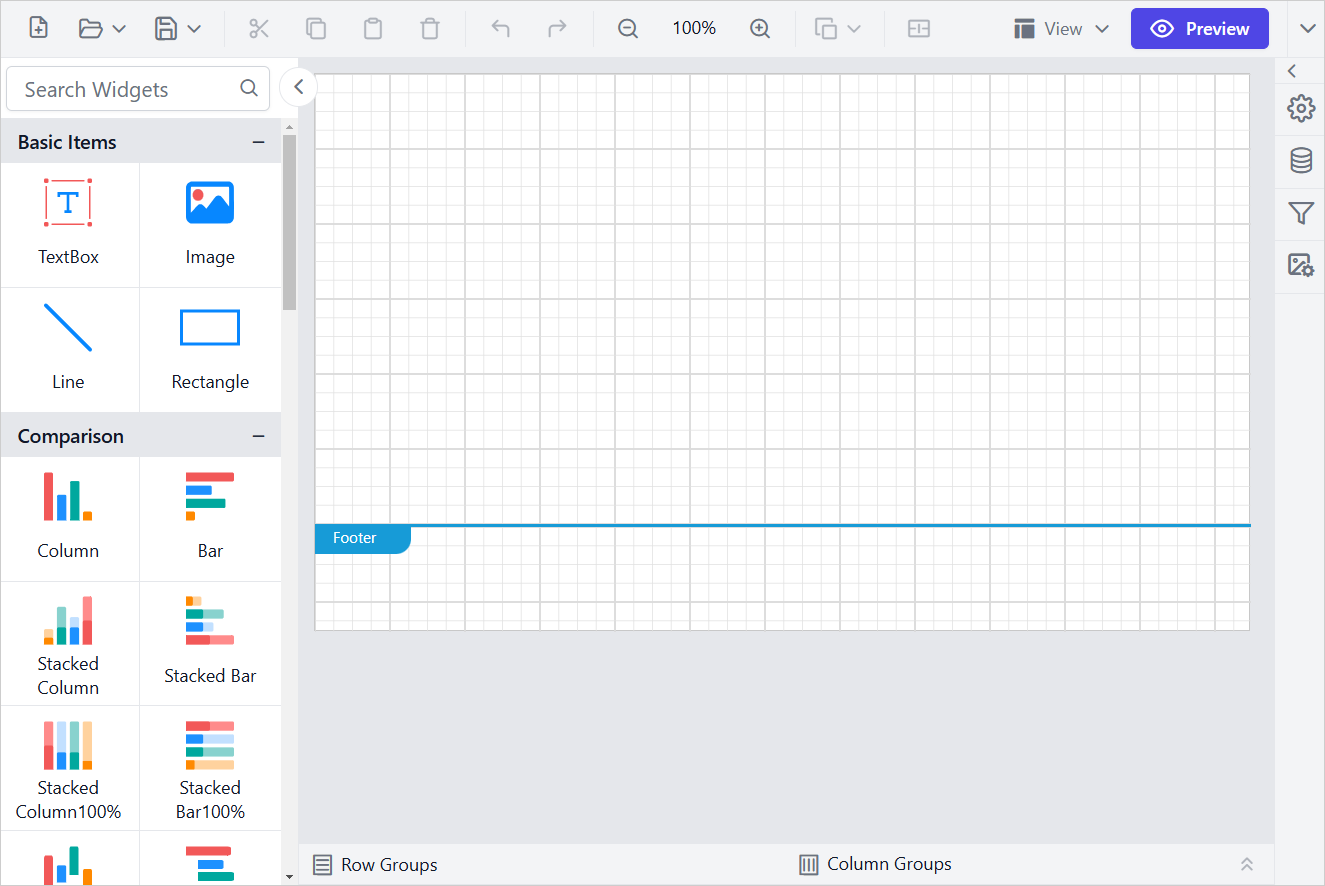The width and height of the screenshot is (1325, 886).
Task: Select the Stacked Column100% widget
Action: click(68, 768)
